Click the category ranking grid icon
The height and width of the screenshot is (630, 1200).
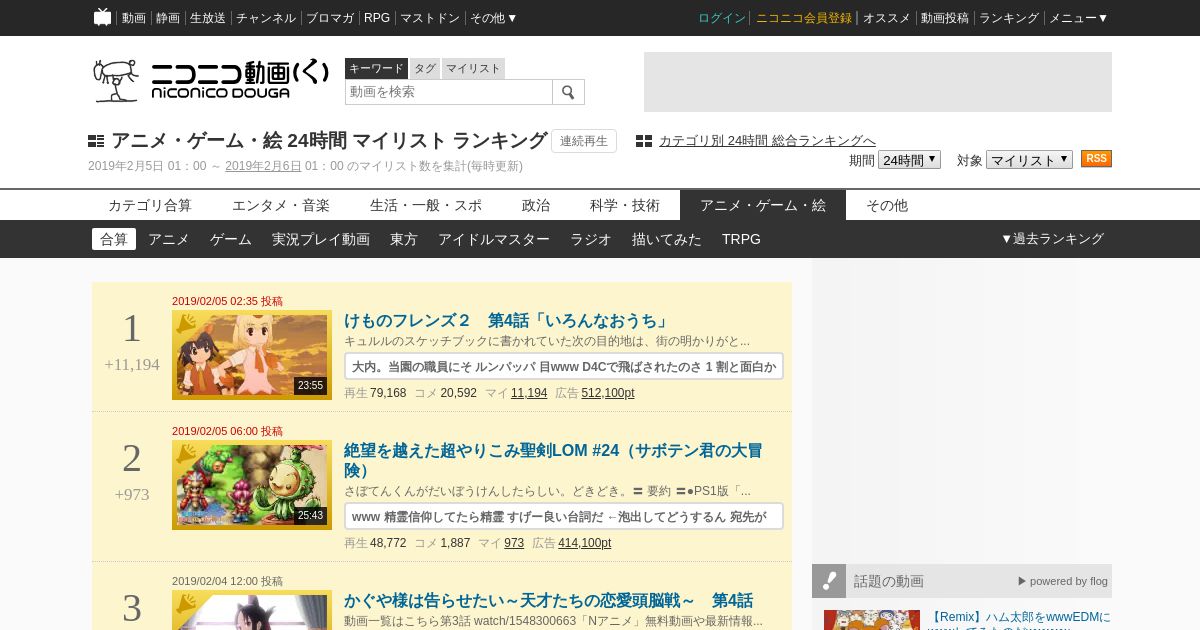coord(644,141)
